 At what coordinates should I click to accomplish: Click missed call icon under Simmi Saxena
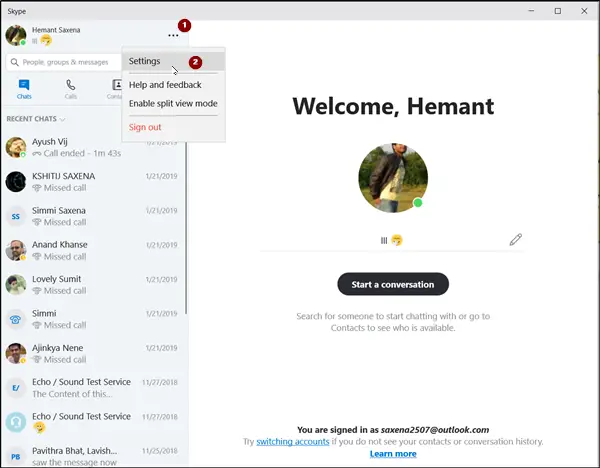tap(37, 222)
